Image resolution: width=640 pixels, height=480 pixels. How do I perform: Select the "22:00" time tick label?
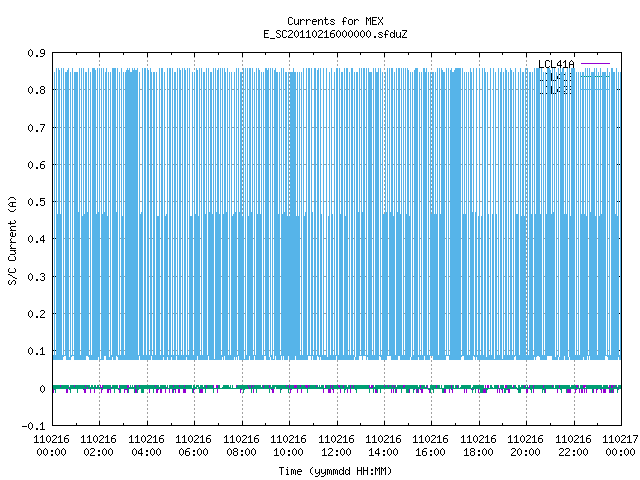[573, 452]
